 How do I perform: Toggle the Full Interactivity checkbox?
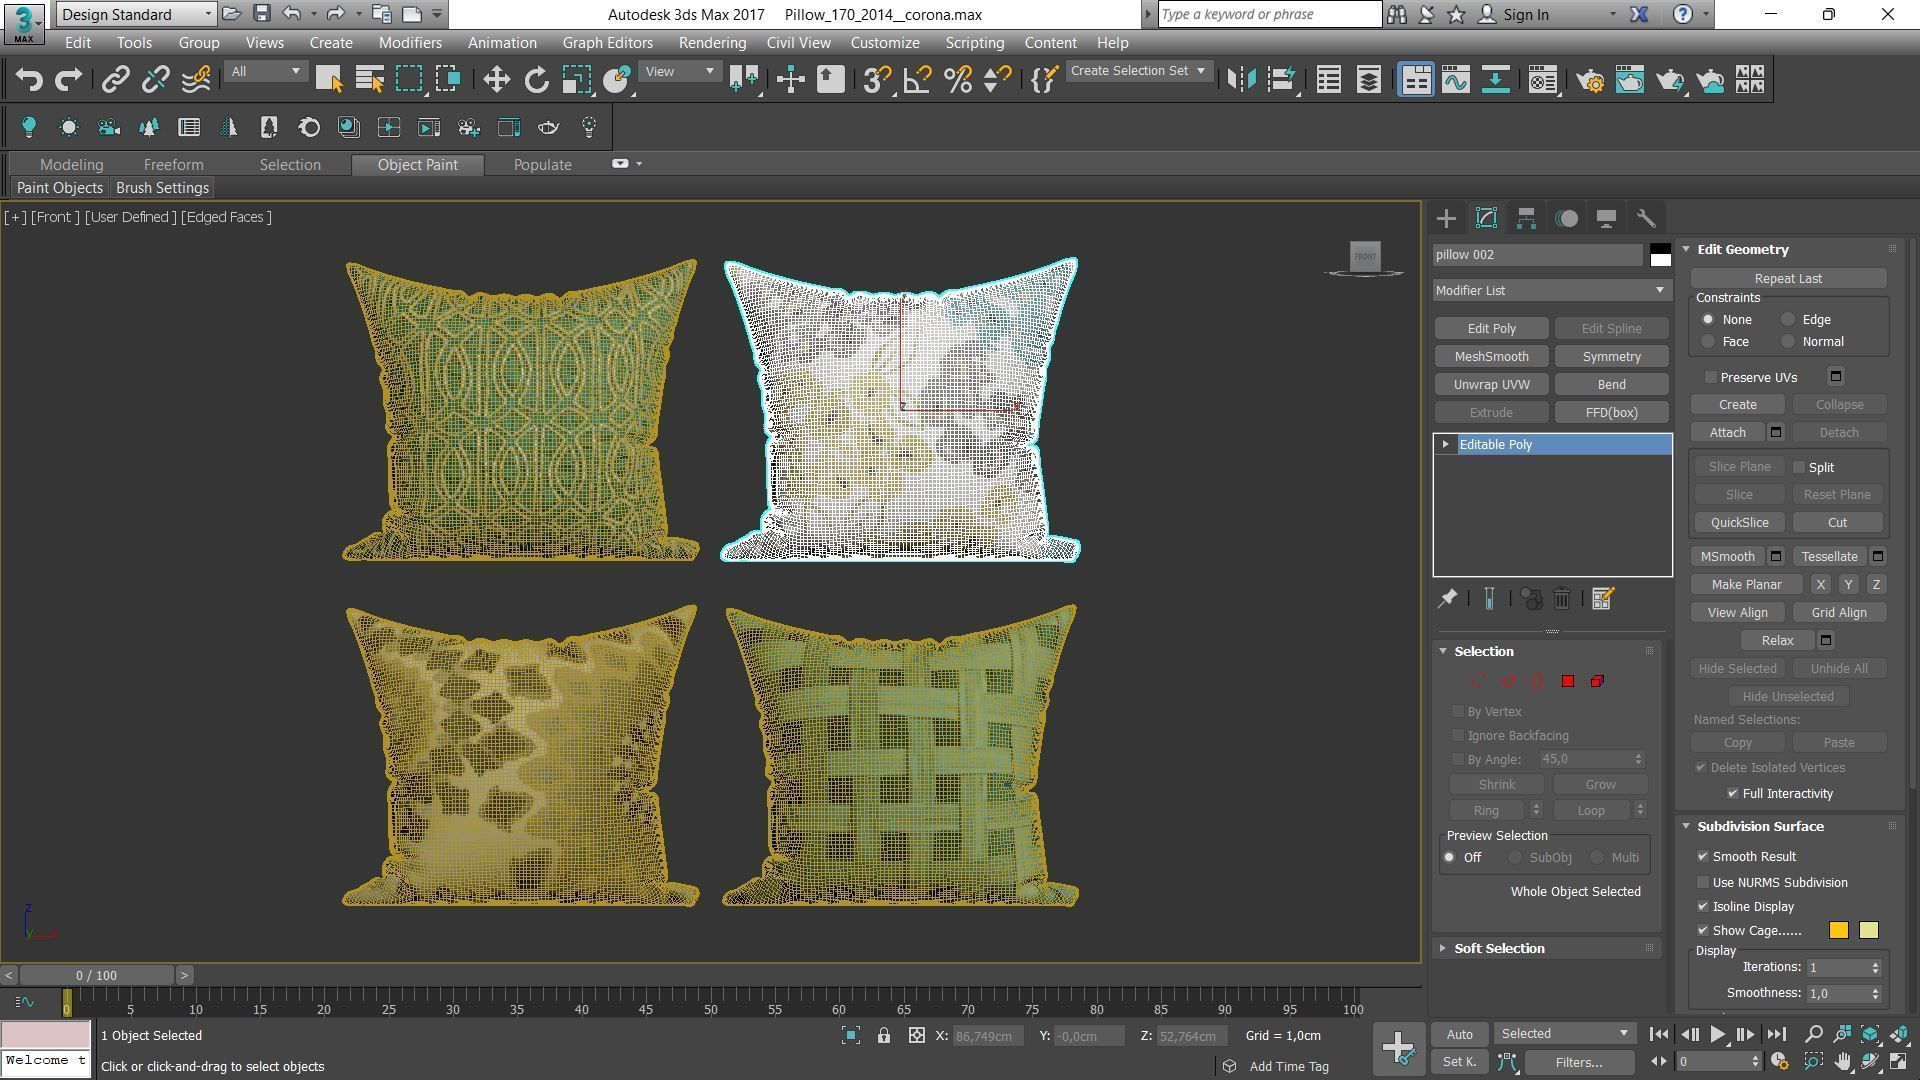1733,793
